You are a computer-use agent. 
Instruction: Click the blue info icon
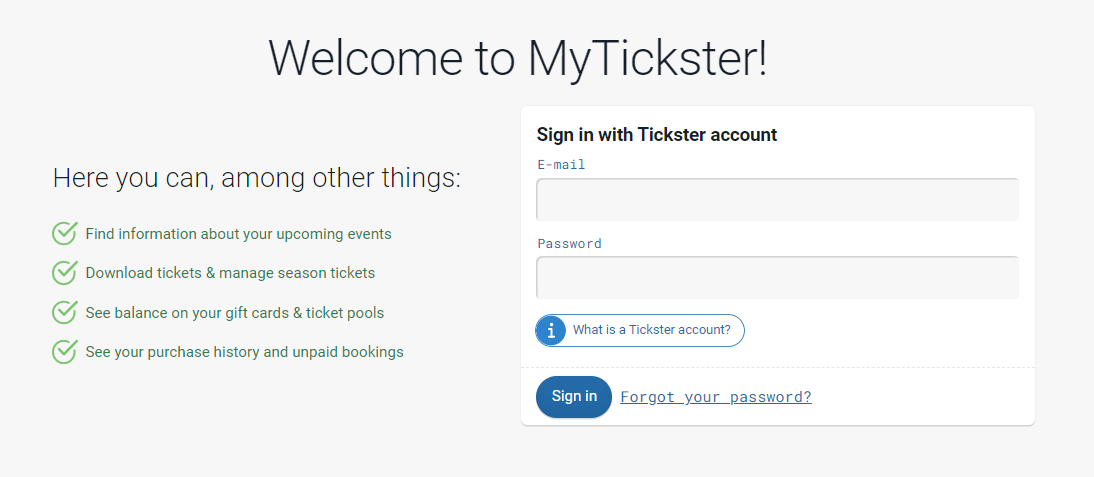tap(551, 330)
